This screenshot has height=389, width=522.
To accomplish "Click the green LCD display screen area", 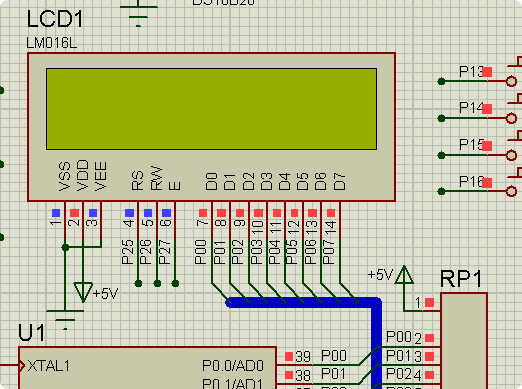I will (x=211, y=109).
